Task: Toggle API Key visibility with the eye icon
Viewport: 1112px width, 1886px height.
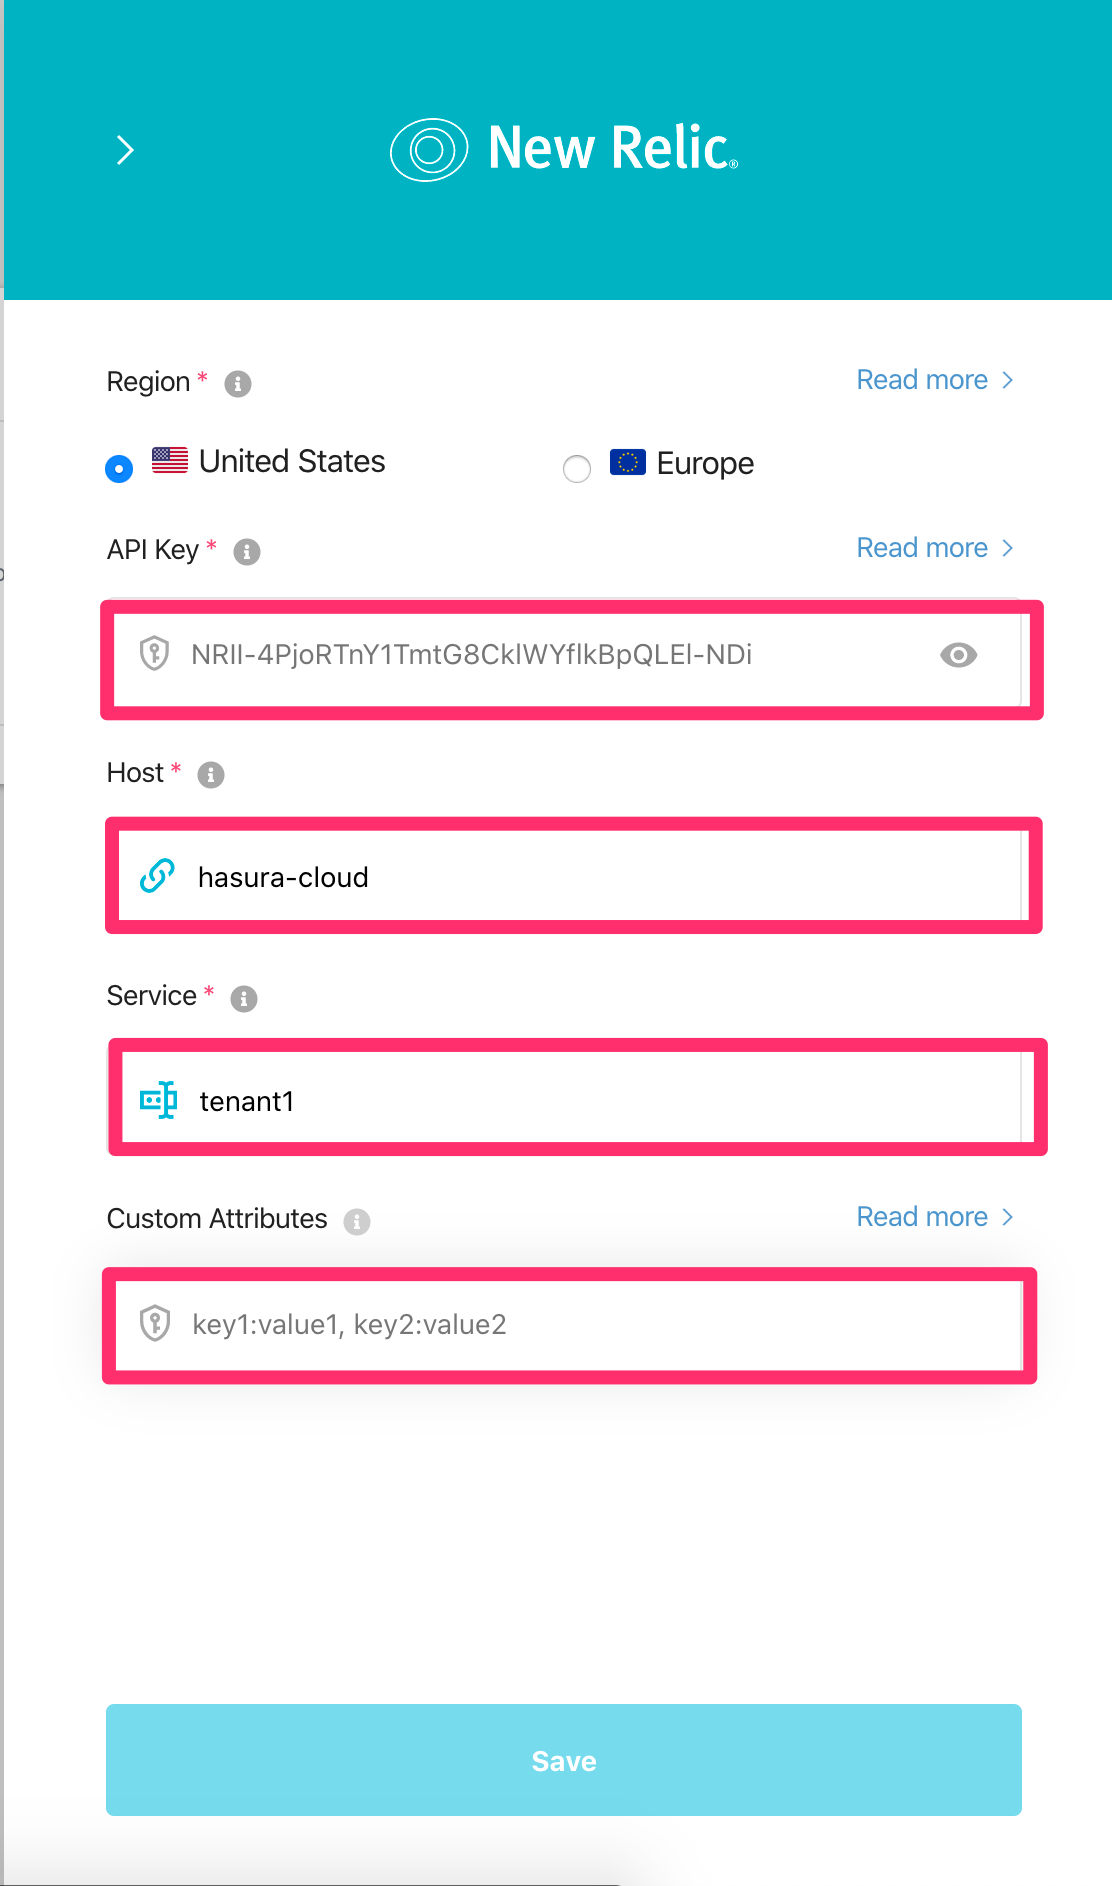Action: (958, 655)
